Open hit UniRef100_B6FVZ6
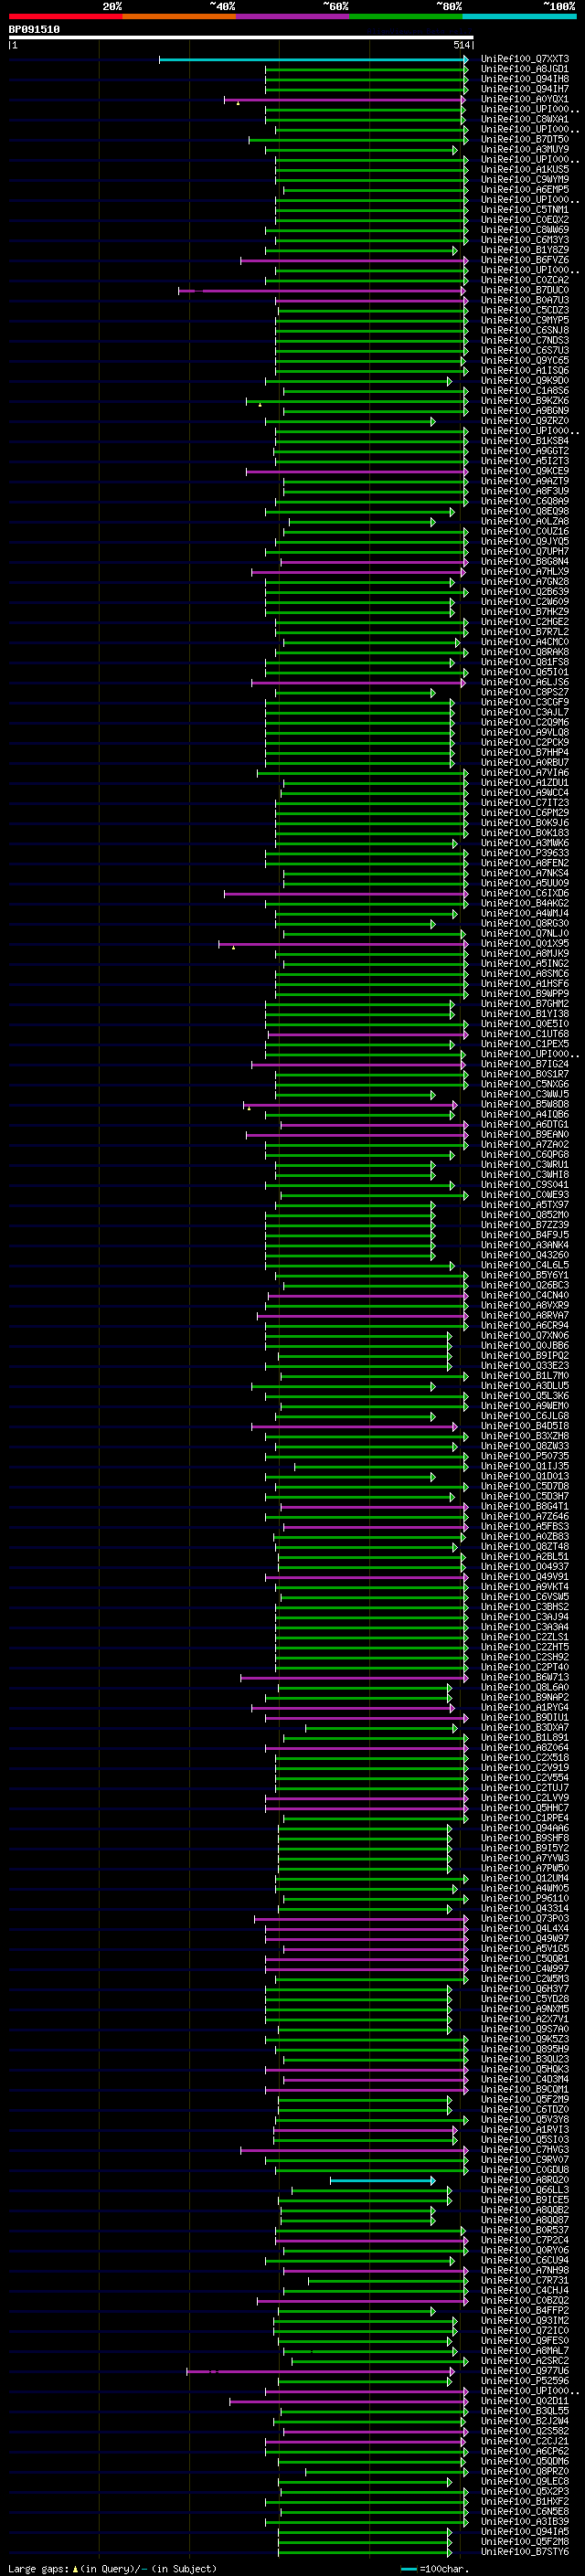The height and width of the screenshot is (2576, 585). point(525,260)
